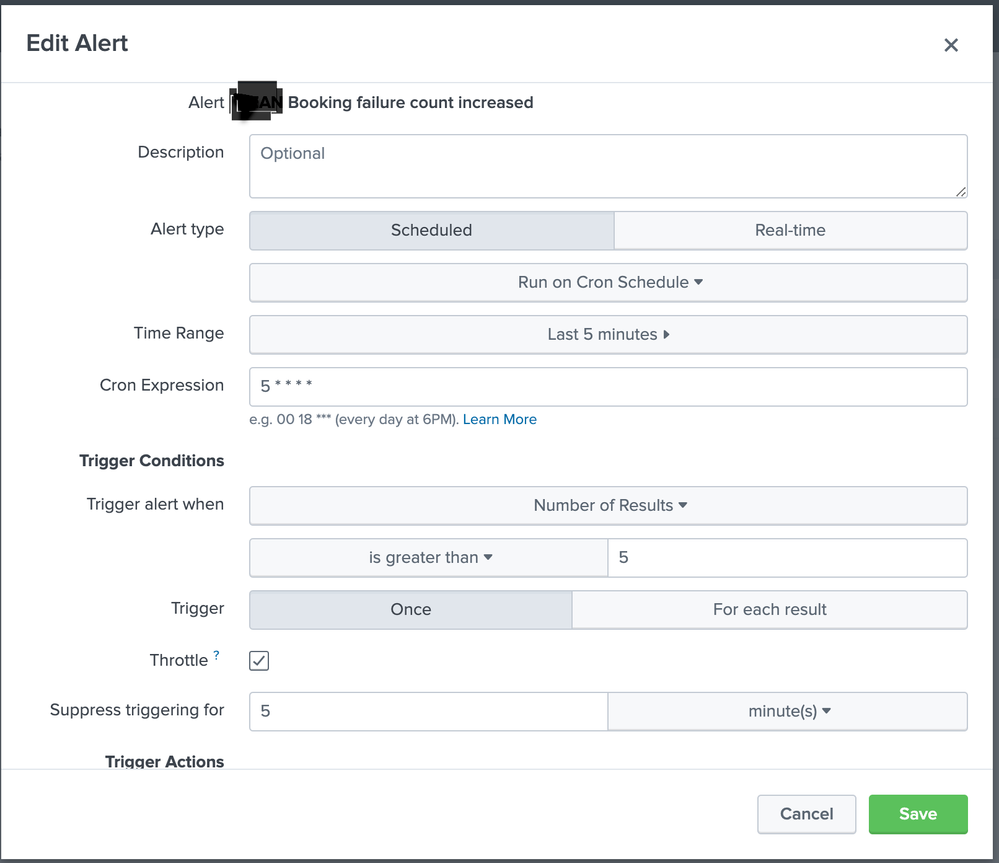The width and height of the screenshot is (999, 863).
Task: Open the Number of Results dropdown
Action: (x=608, y=506)
